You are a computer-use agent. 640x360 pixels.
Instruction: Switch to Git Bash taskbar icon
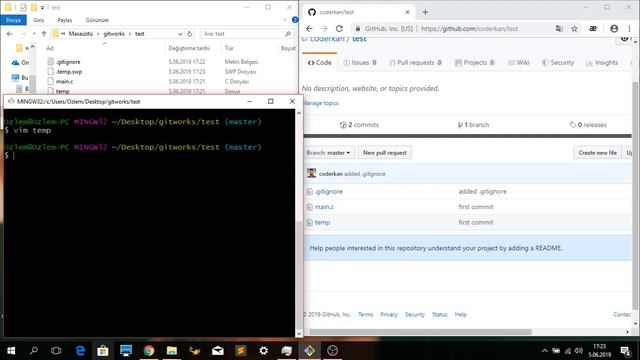pos(309,351)
